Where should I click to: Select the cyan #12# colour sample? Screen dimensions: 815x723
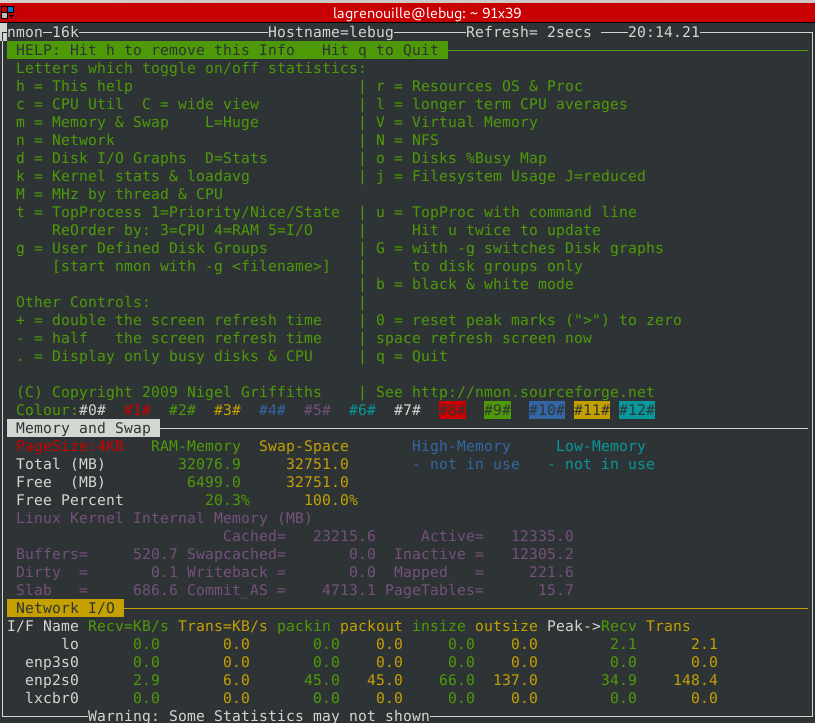637,410
